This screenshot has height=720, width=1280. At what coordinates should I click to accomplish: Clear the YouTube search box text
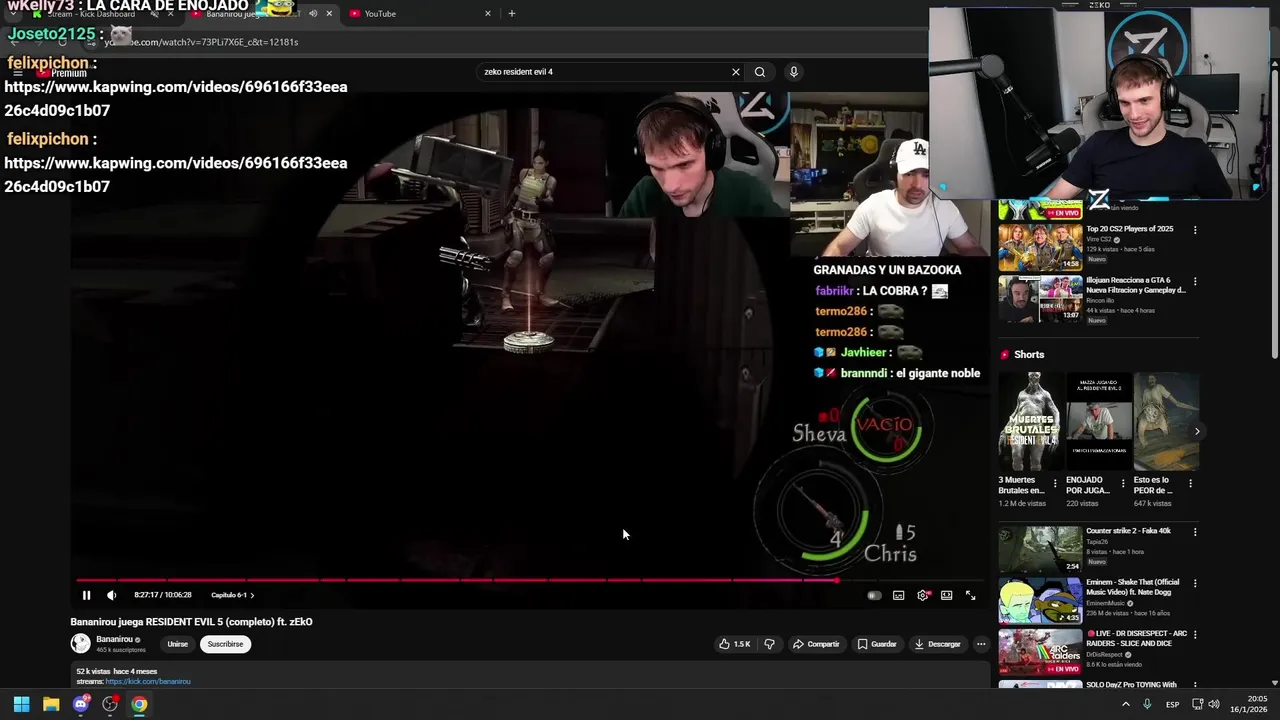coord(736,72)
